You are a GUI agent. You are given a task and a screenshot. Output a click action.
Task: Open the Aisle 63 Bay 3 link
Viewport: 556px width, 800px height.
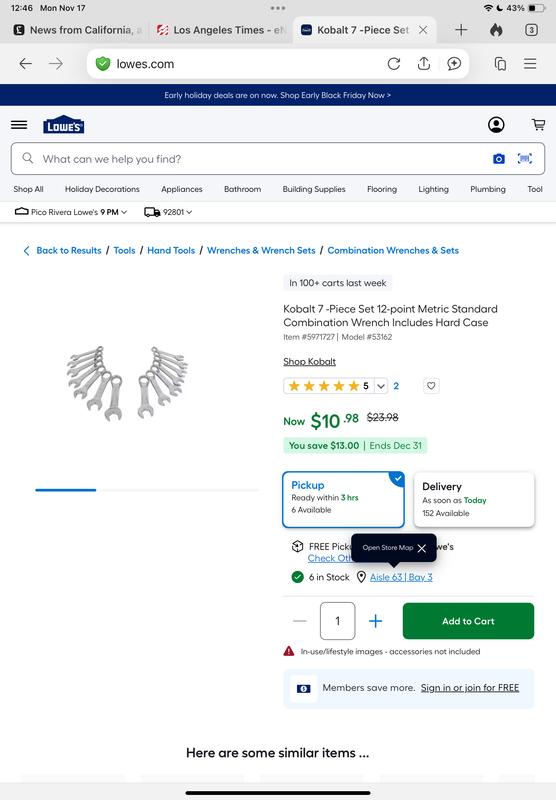[401, 577]
